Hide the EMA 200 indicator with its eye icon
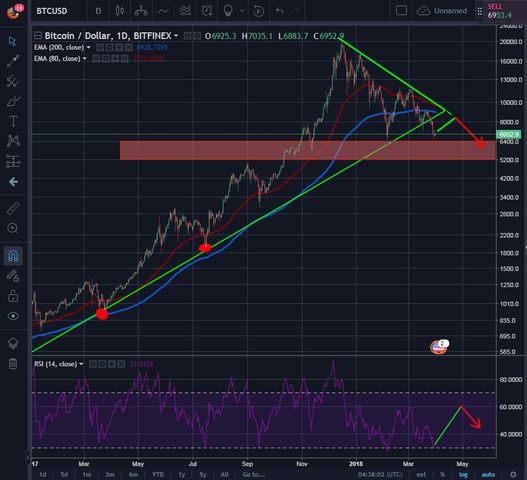The width and height of the screenshot is (527, 480). point(100,47)
